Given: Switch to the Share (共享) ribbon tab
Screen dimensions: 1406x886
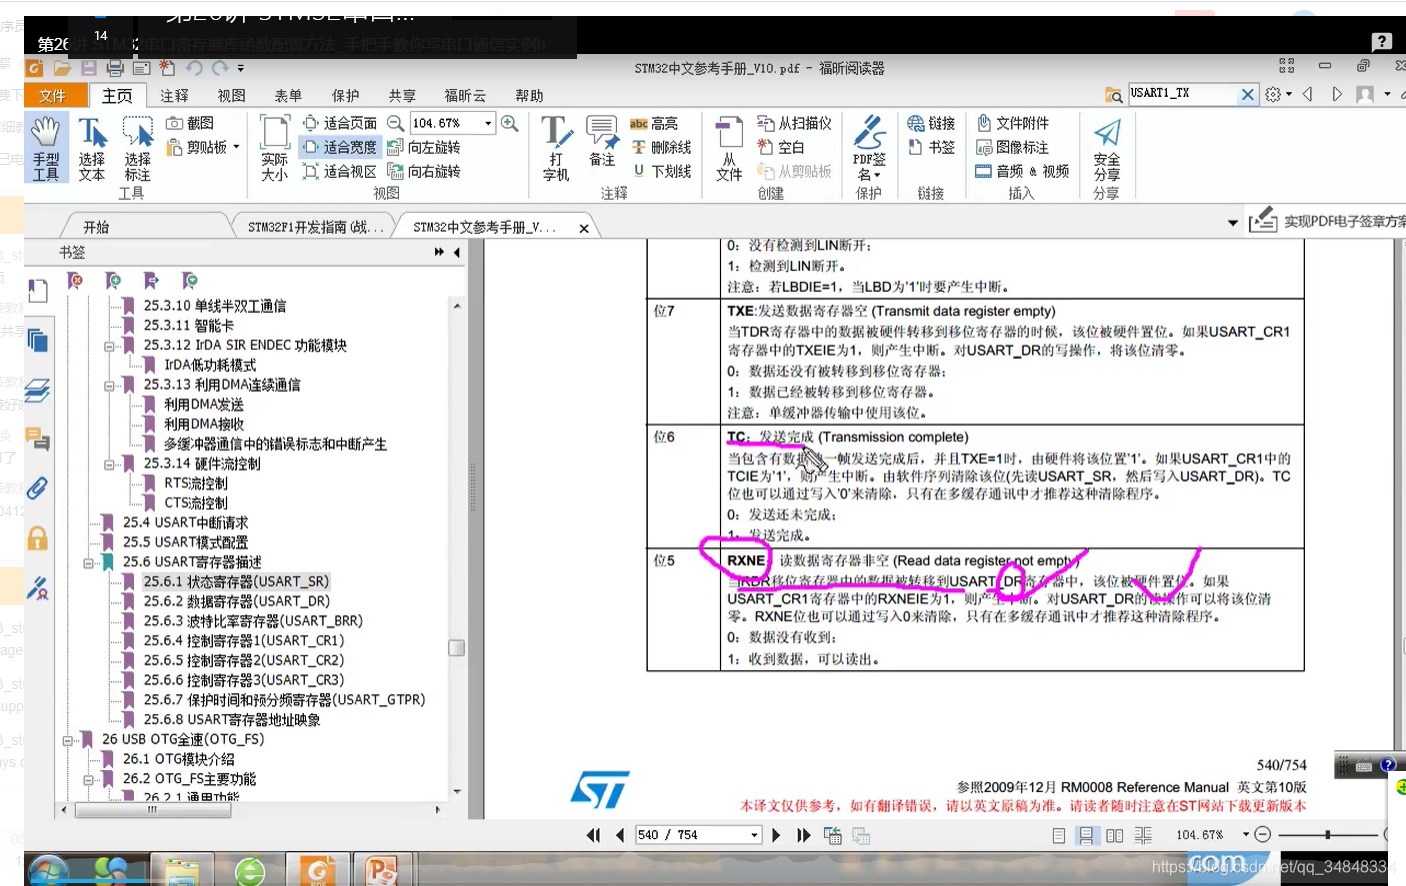Looking at the screenshot, I should point(402,95).
